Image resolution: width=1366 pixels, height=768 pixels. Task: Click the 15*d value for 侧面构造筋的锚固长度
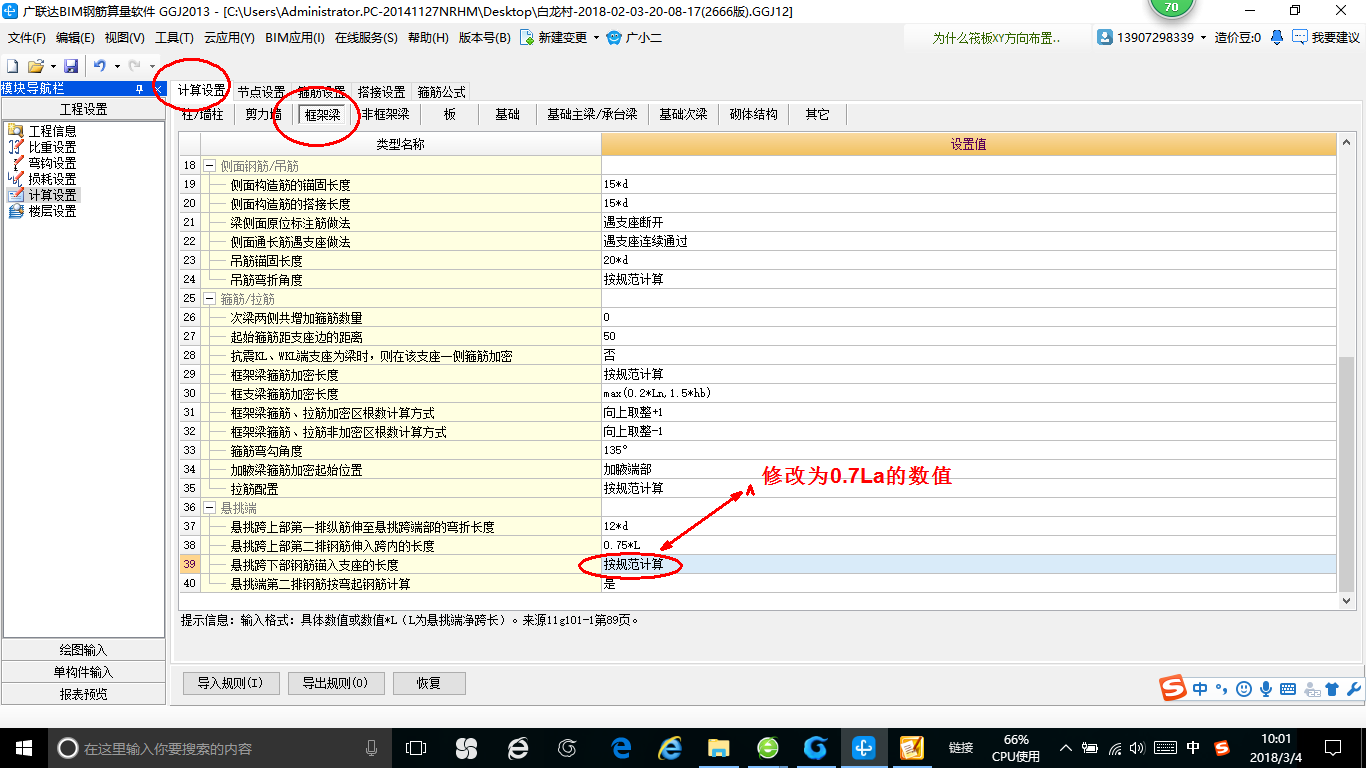pos(968,185)
